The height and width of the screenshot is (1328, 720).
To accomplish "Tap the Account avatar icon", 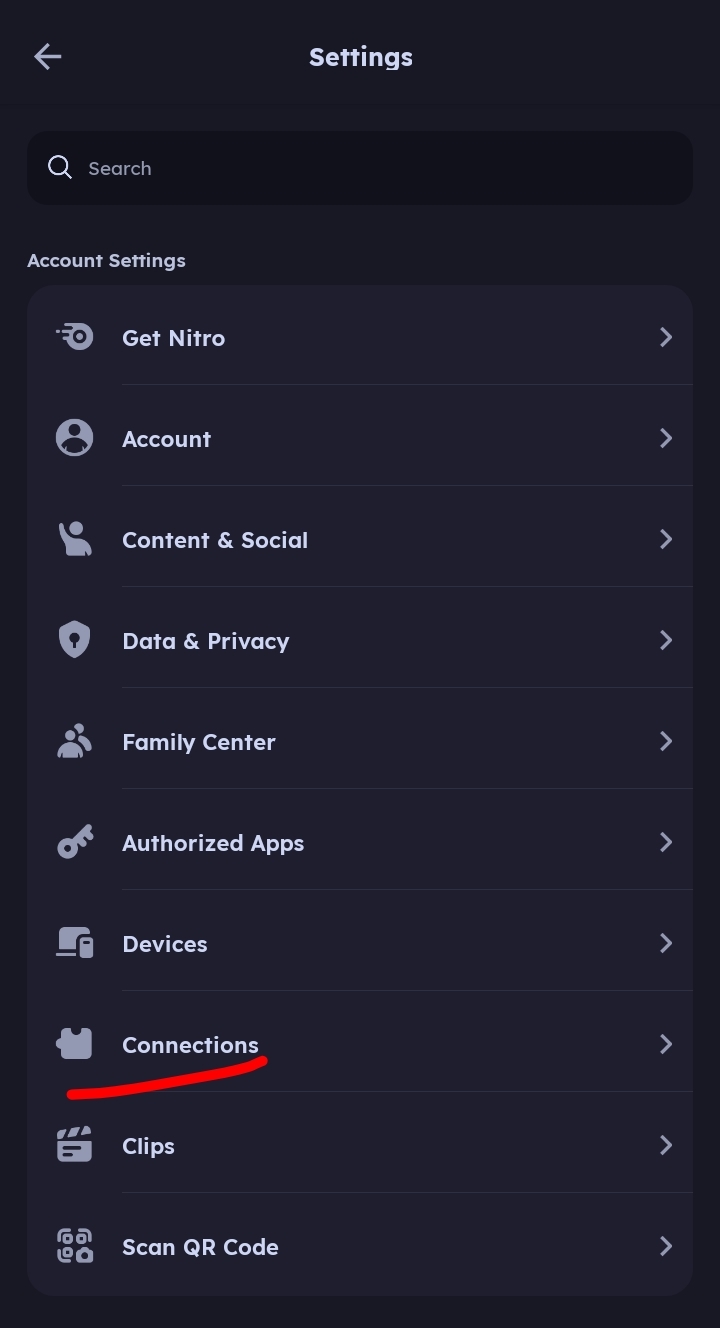I will 75,438.
